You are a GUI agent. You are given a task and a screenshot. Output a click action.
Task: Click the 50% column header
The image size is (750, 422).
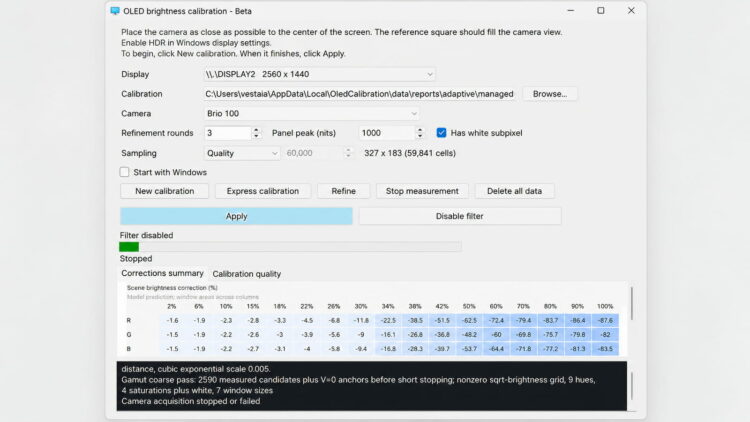coord(469,306)
